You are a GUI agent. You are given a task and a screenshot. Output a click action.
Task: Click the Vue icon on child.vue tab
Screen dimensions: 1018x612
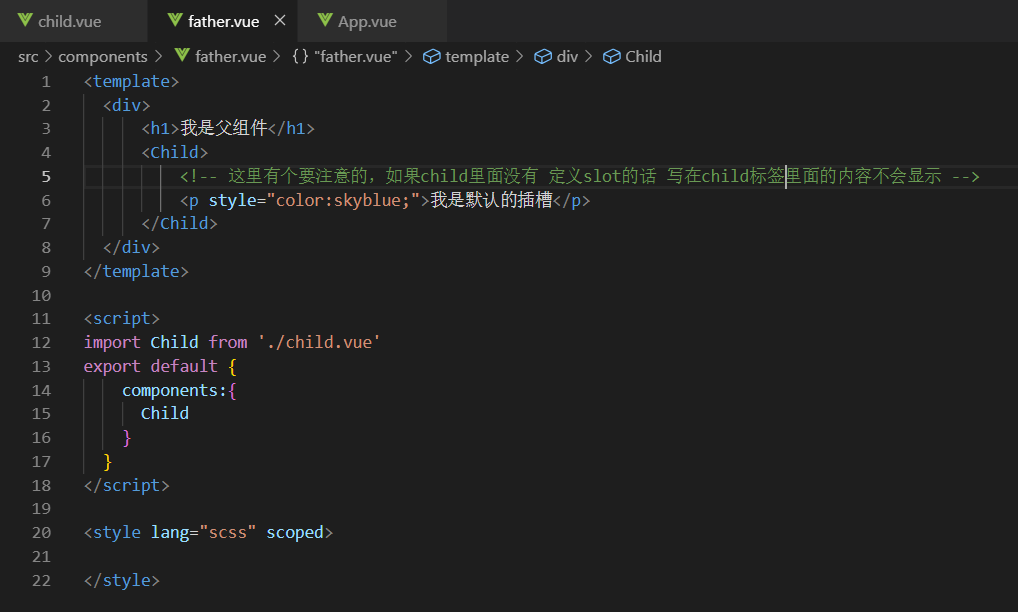point(25,21)
